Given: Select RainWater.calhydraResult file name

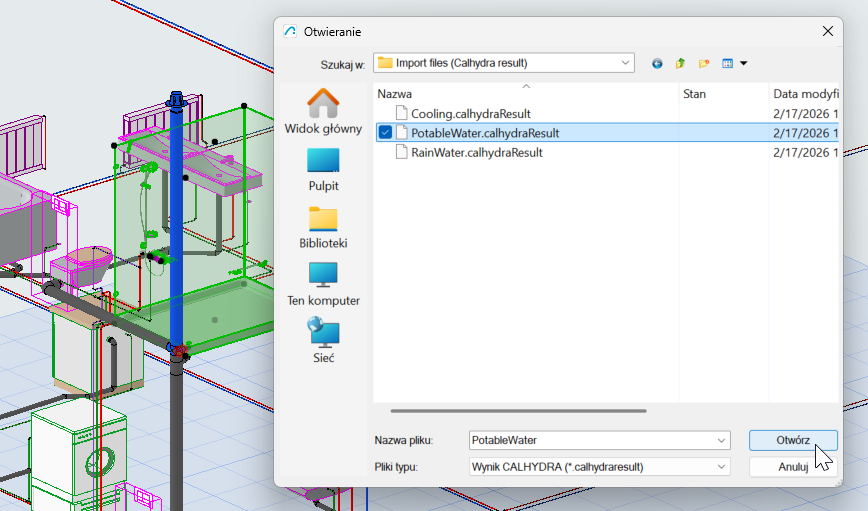Looking at the screenshot, I should [477, 153].
